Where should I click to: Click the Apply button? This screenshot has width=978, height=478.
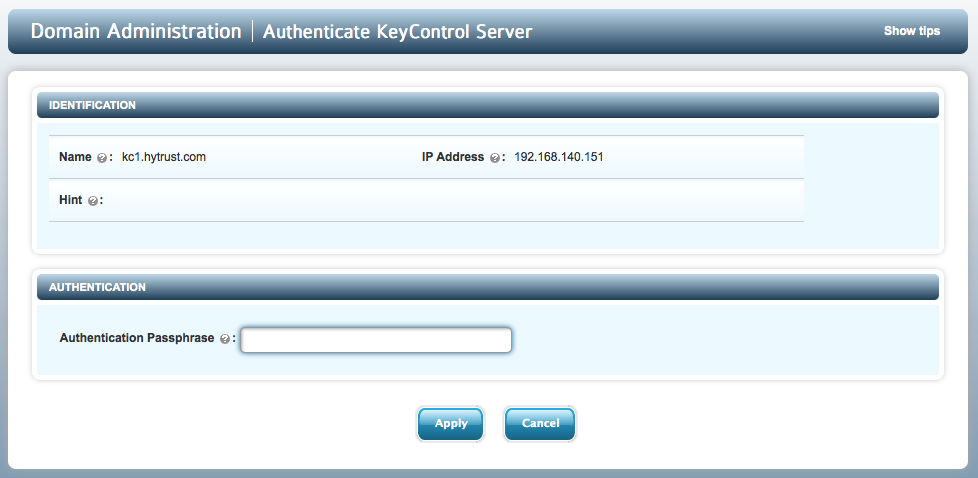point(450,424)
